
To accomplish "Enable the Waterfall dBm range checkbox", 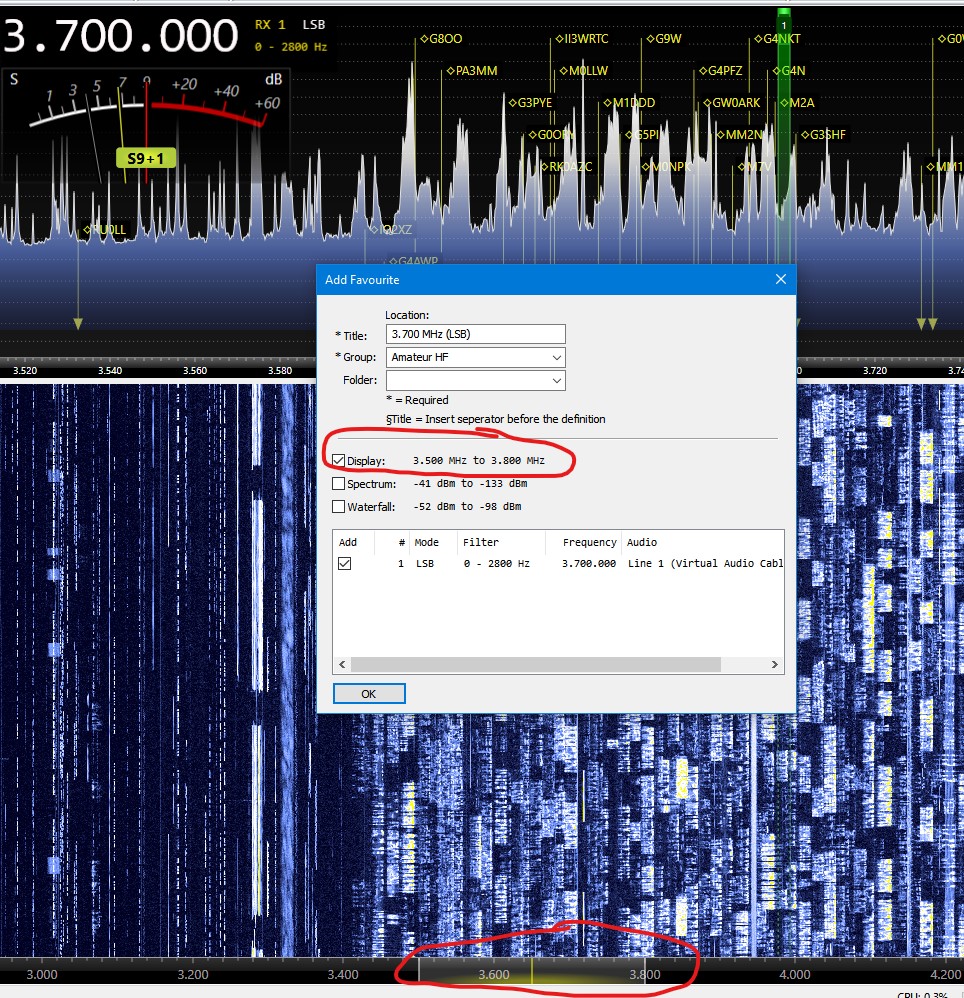I will pos(339,507).
